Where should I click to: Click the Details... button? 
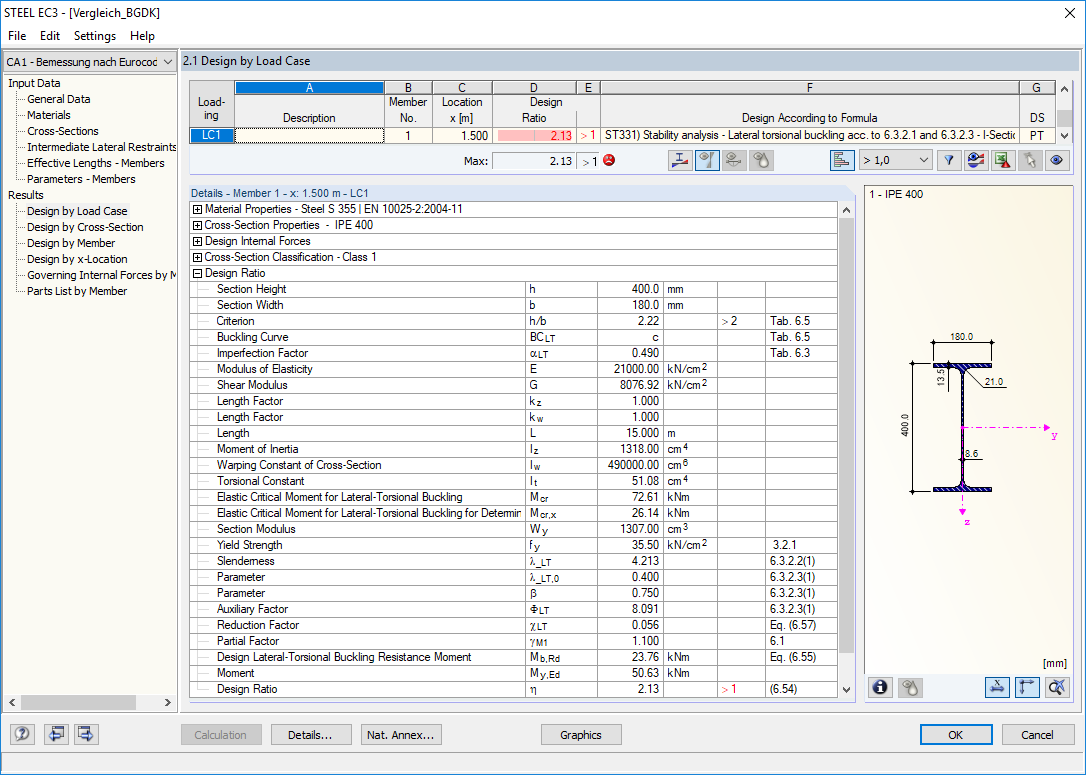[310, 735]
